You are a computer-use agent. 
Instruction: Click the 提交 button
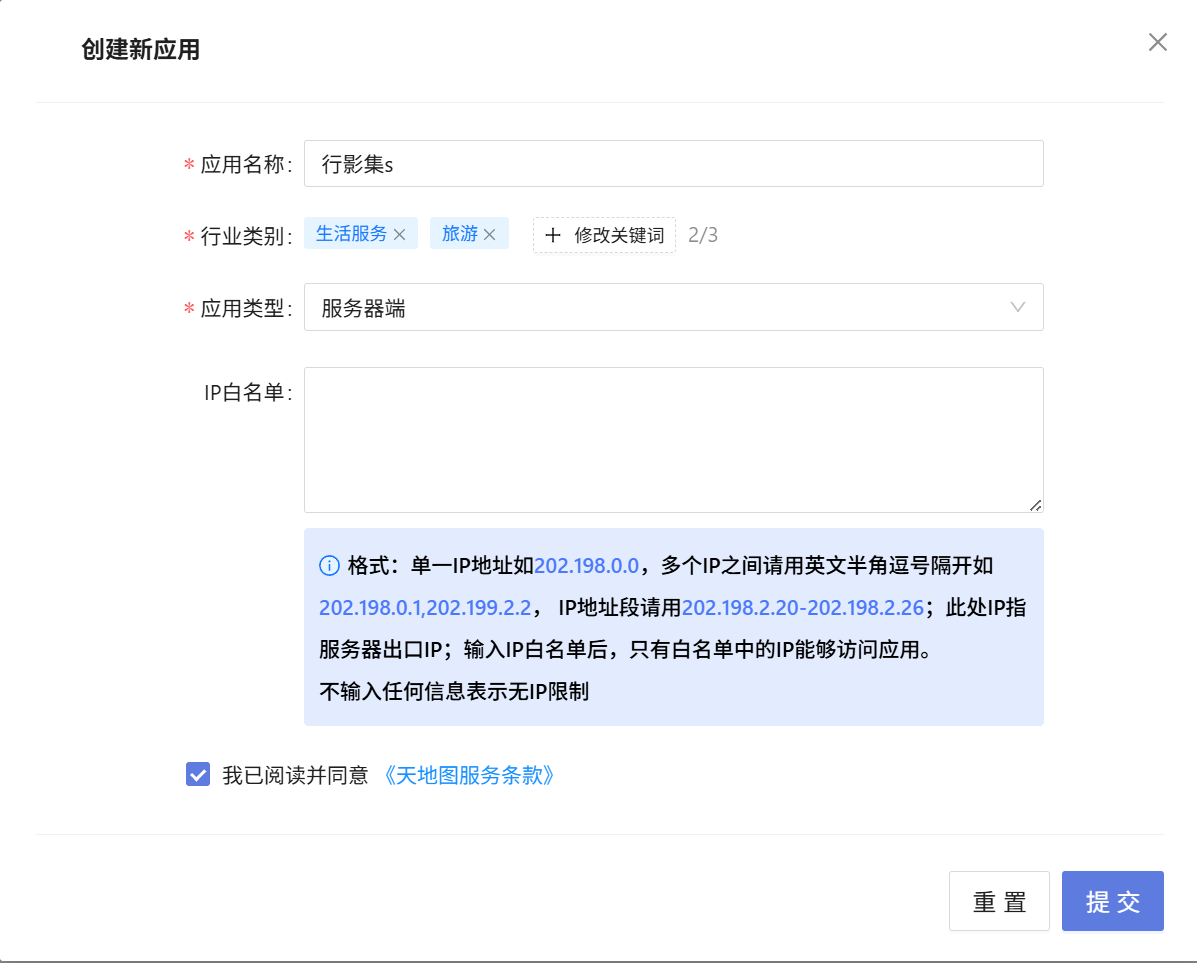[1112, 901]
